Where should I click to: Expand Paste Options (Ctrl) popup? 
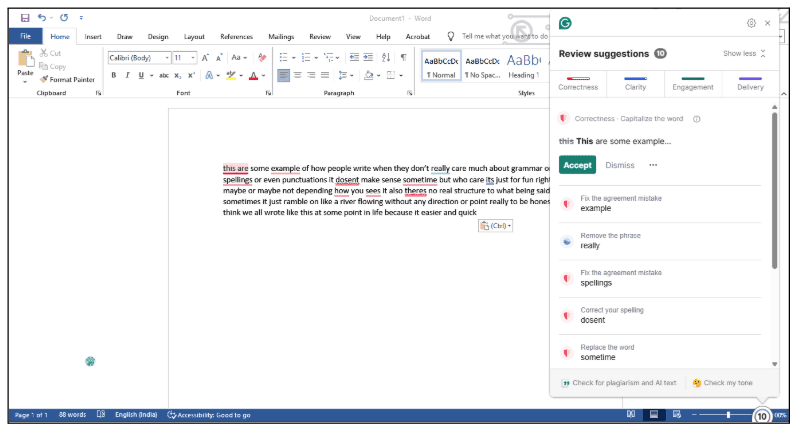495,226
